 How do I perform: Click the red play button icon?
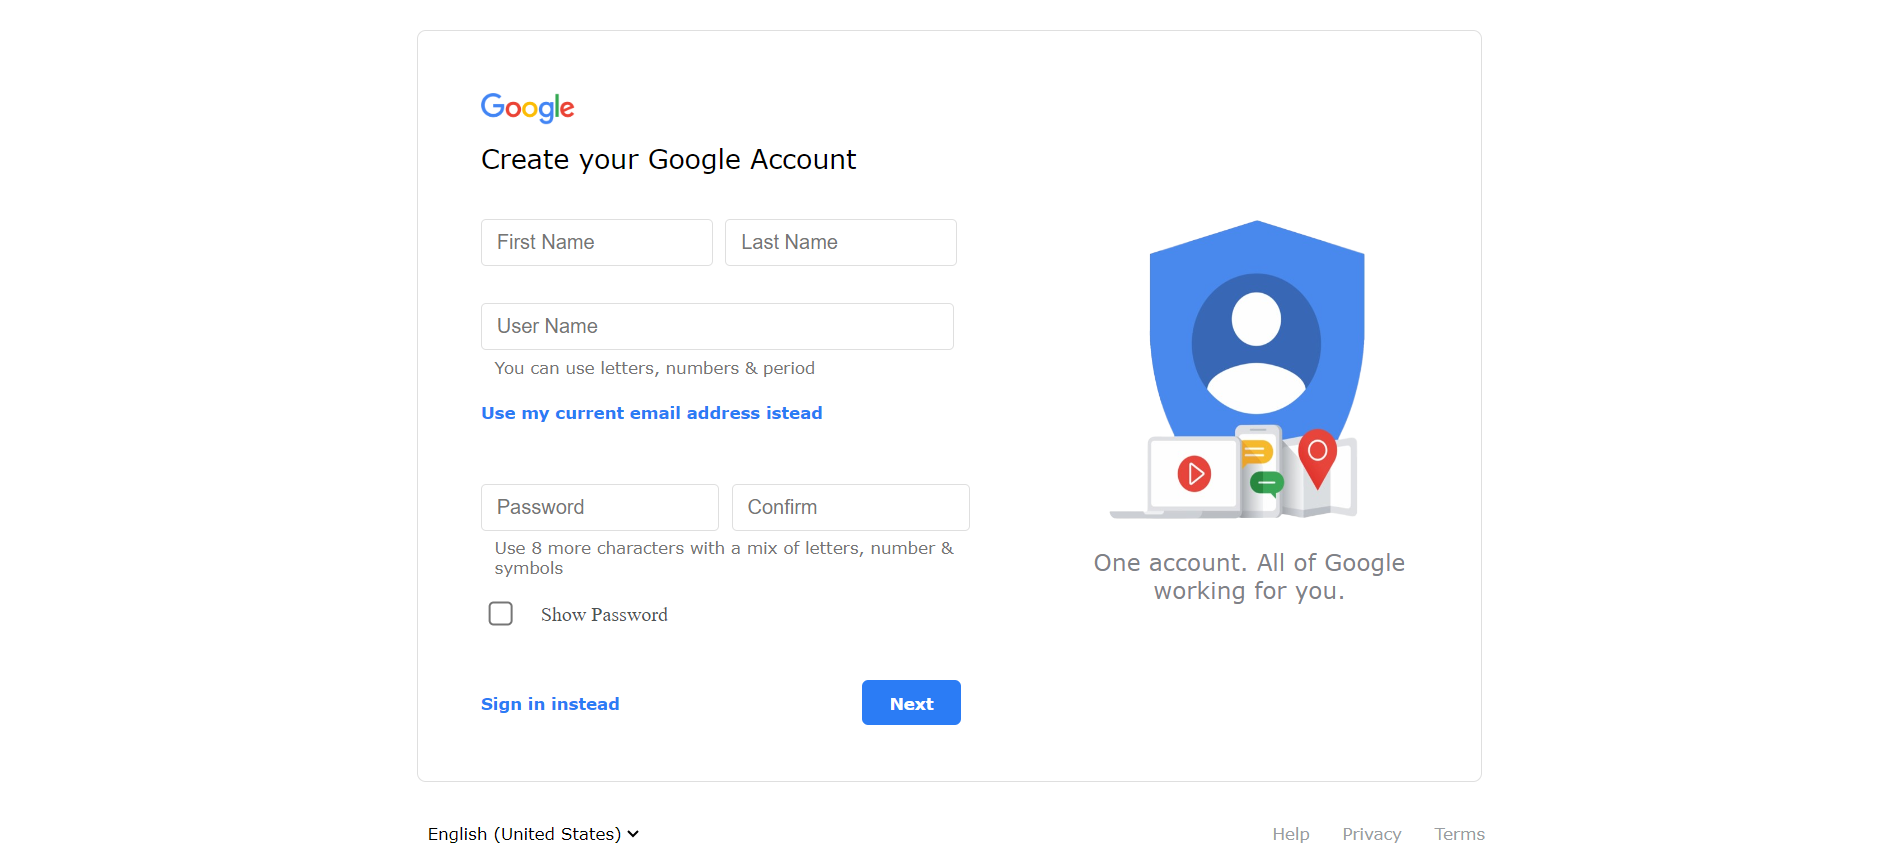[x=1194, y=473]
